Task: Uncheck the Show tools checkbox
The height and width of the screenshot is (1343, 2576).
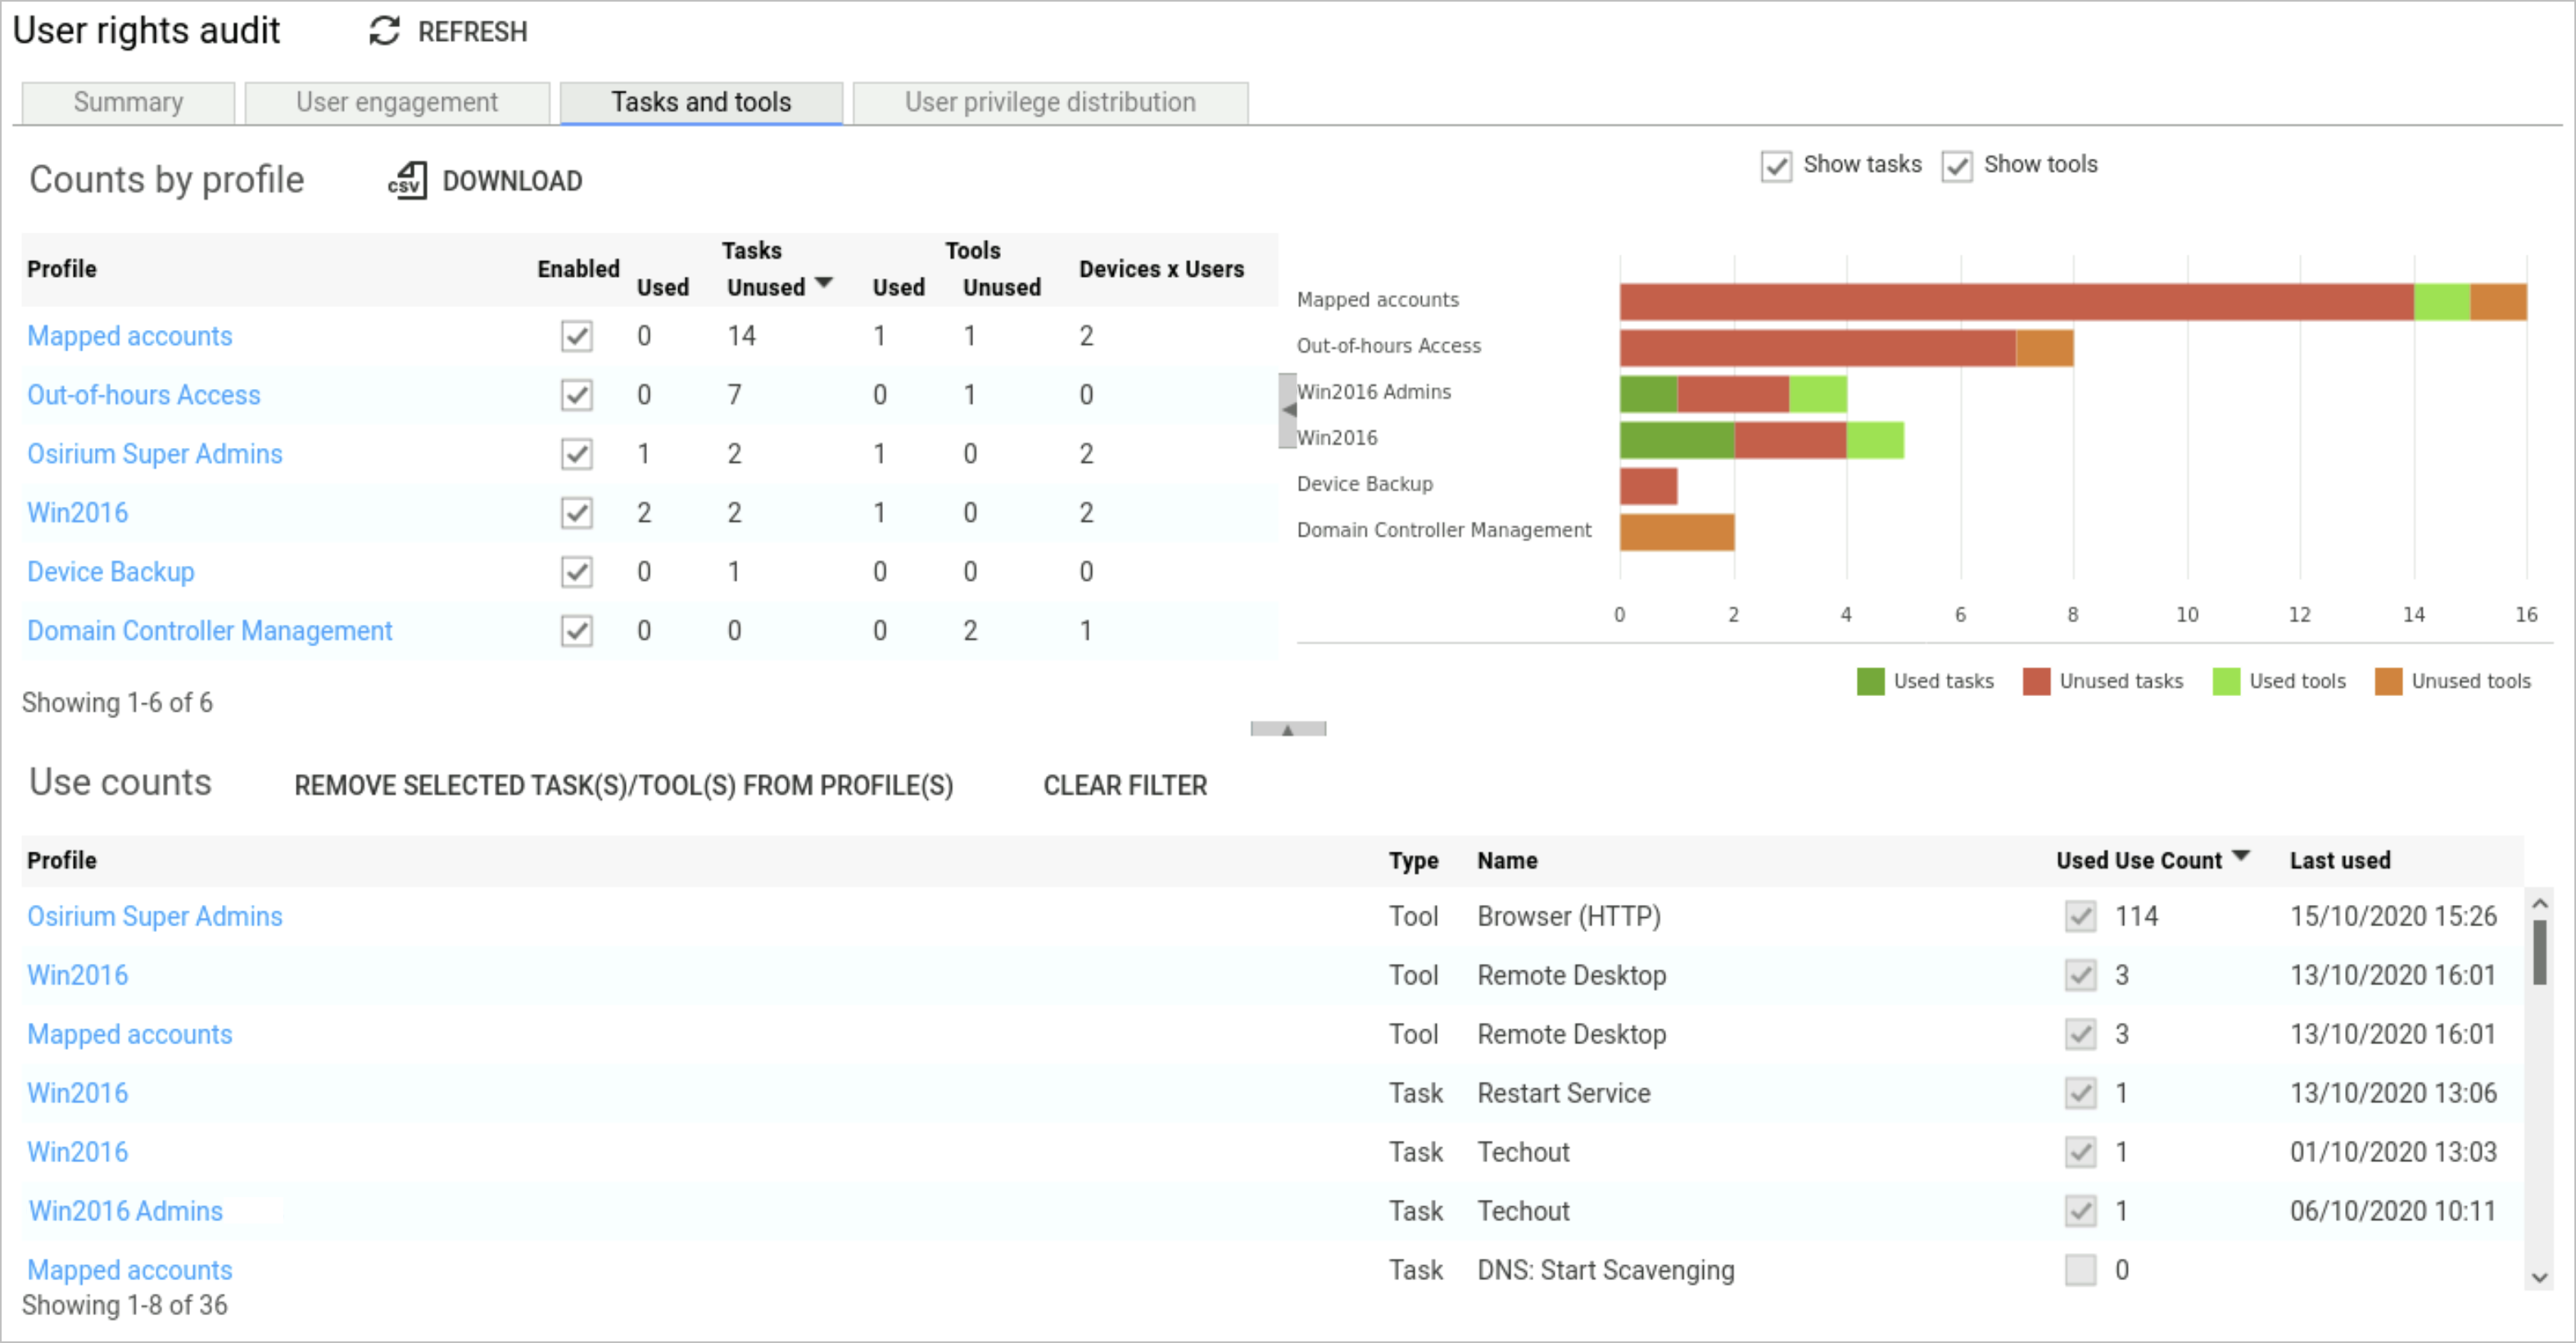Action: (1957, 166)
